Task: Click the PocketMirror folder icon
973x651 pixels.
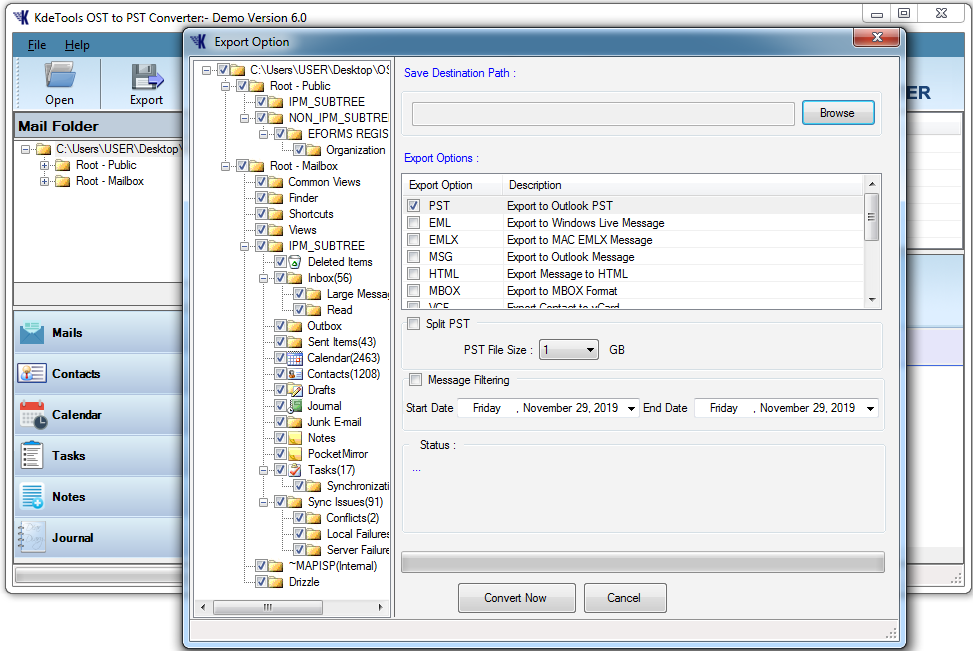Action: click(x=295, y=454)
